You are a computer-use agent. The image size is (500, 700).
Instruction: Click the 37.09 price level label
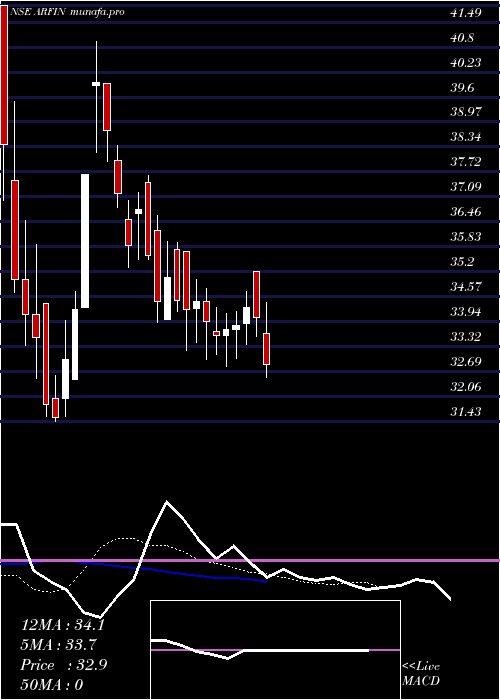click(x=466, y=187)
